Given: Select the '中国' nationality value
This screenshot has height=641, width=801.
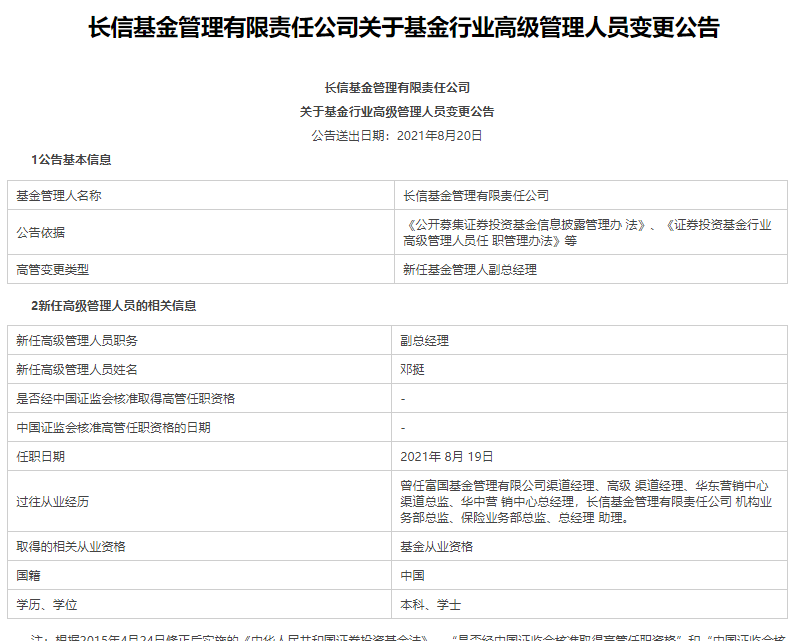Looking at the screenshot, I should tap(412, 575).
